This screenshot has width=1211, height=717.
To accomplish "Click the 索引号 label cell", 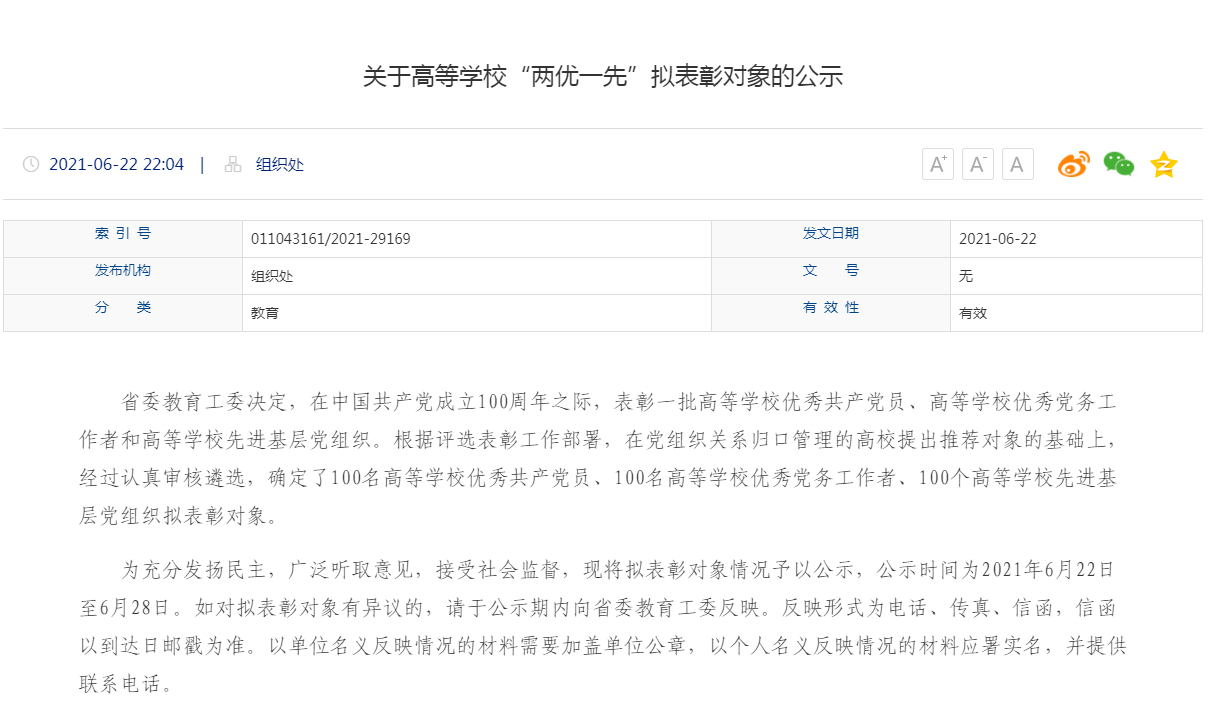I will click(x=123, y=234).
